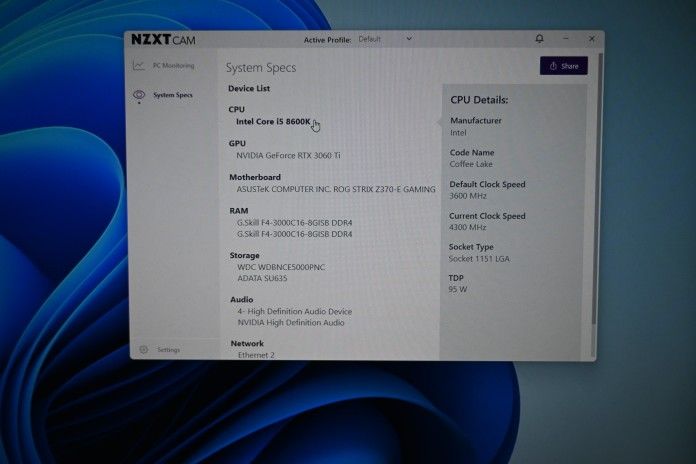The height and width of the screenshot is (464, 696).
Task: Open the notifications bell icon
Action: [539, 39]
